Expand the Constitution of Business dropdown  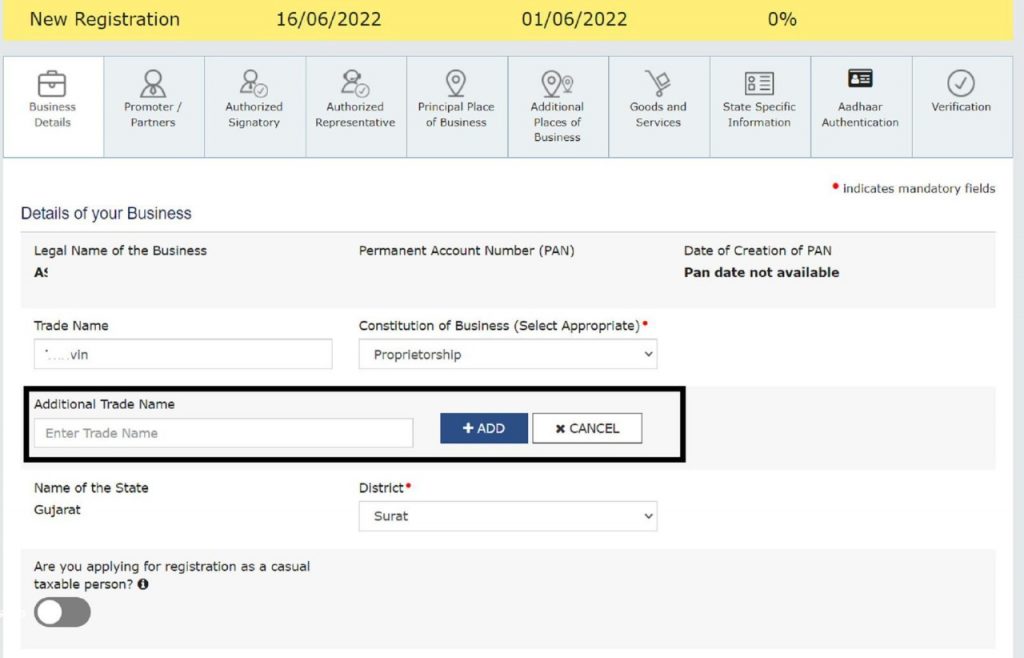[508, 354]
